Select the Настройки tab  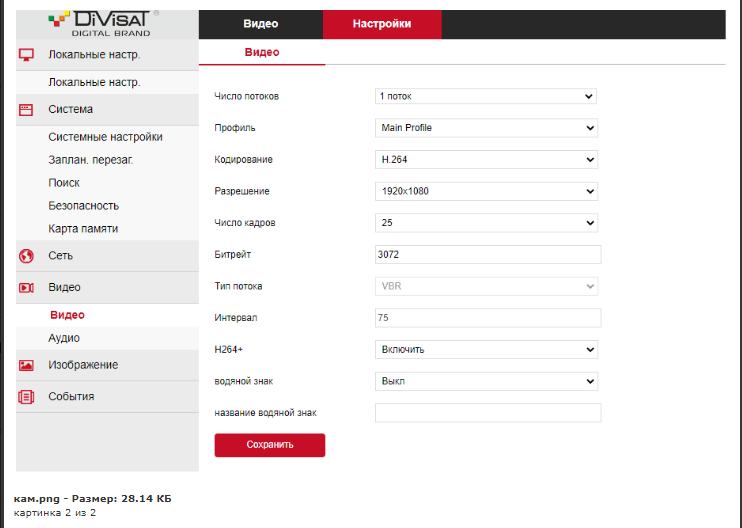coord(381,24)
